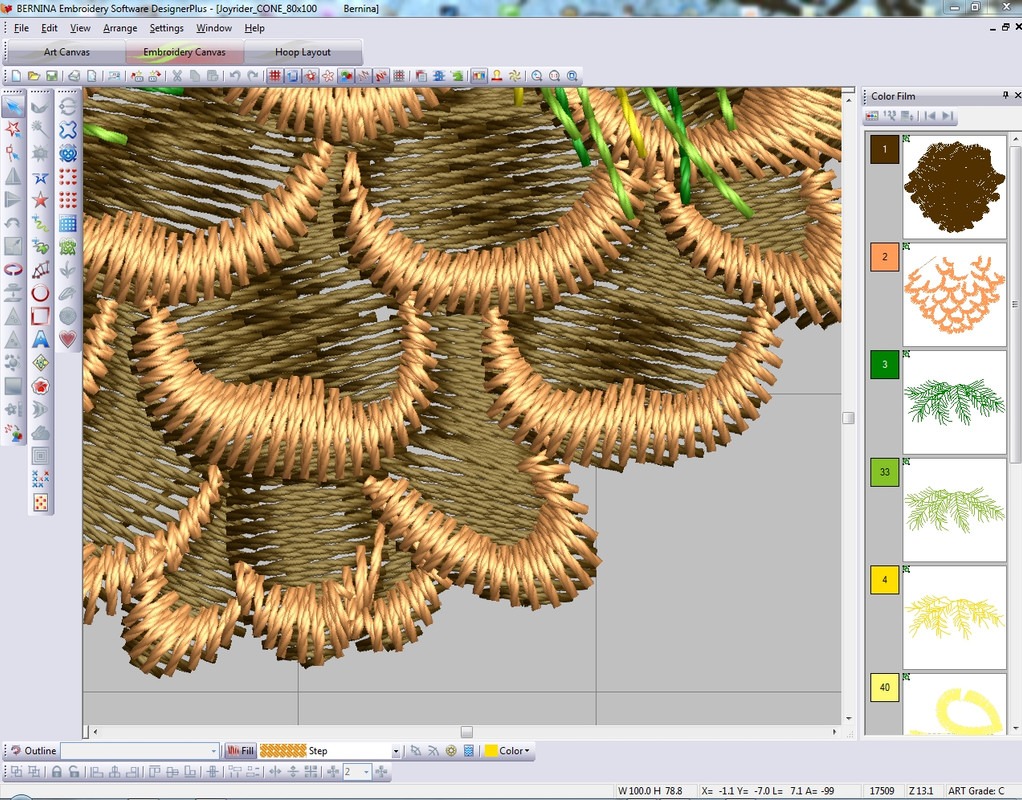Image resolution: width=1022 pixels, height=800 pixels.
Task: Click the Open file folder icon
Action: (34, 76)
